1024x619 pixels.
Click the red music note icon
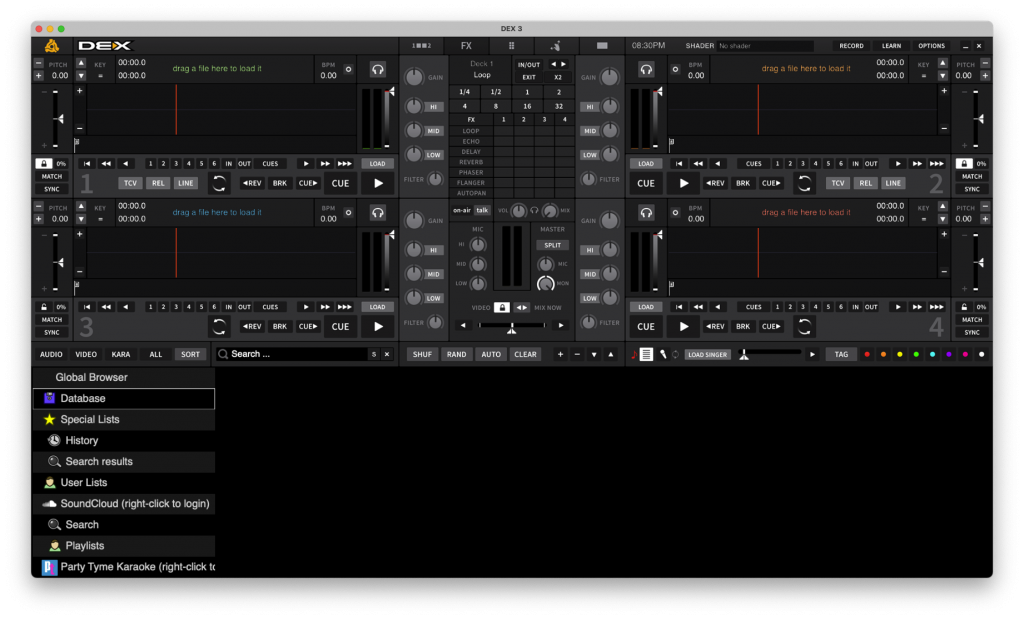(633, 355)
